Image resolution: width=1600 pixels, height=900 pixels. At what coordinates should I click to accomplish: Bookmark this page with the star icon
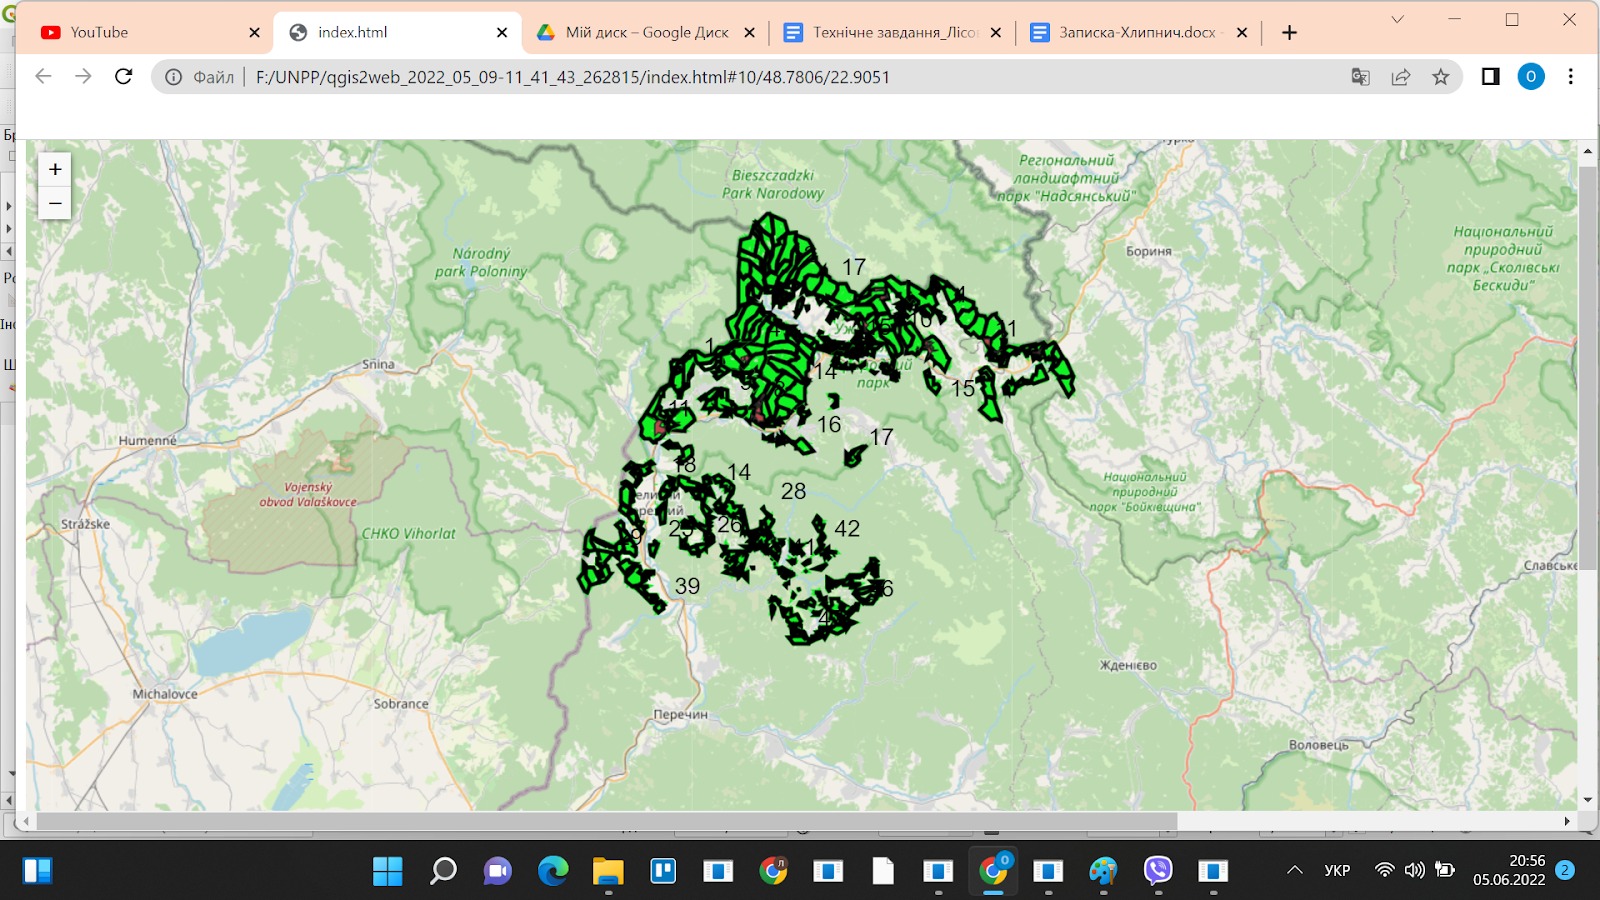[x=1440, y=77]
